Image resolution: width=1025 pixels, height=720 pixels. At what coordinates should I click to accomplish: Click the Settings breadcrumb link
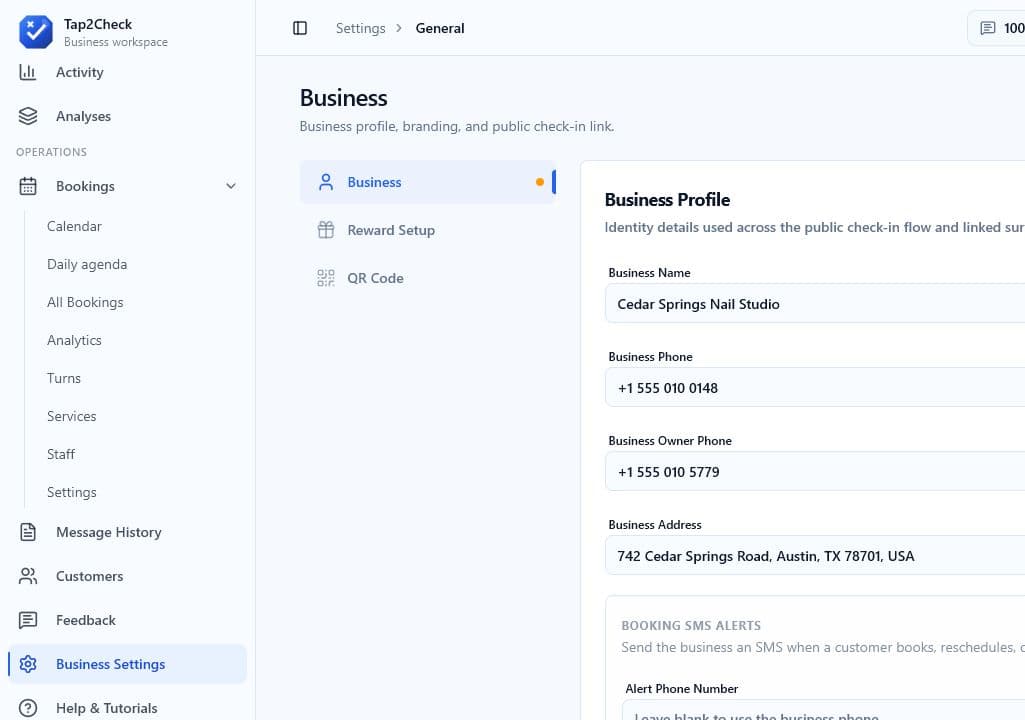(360, 28)
